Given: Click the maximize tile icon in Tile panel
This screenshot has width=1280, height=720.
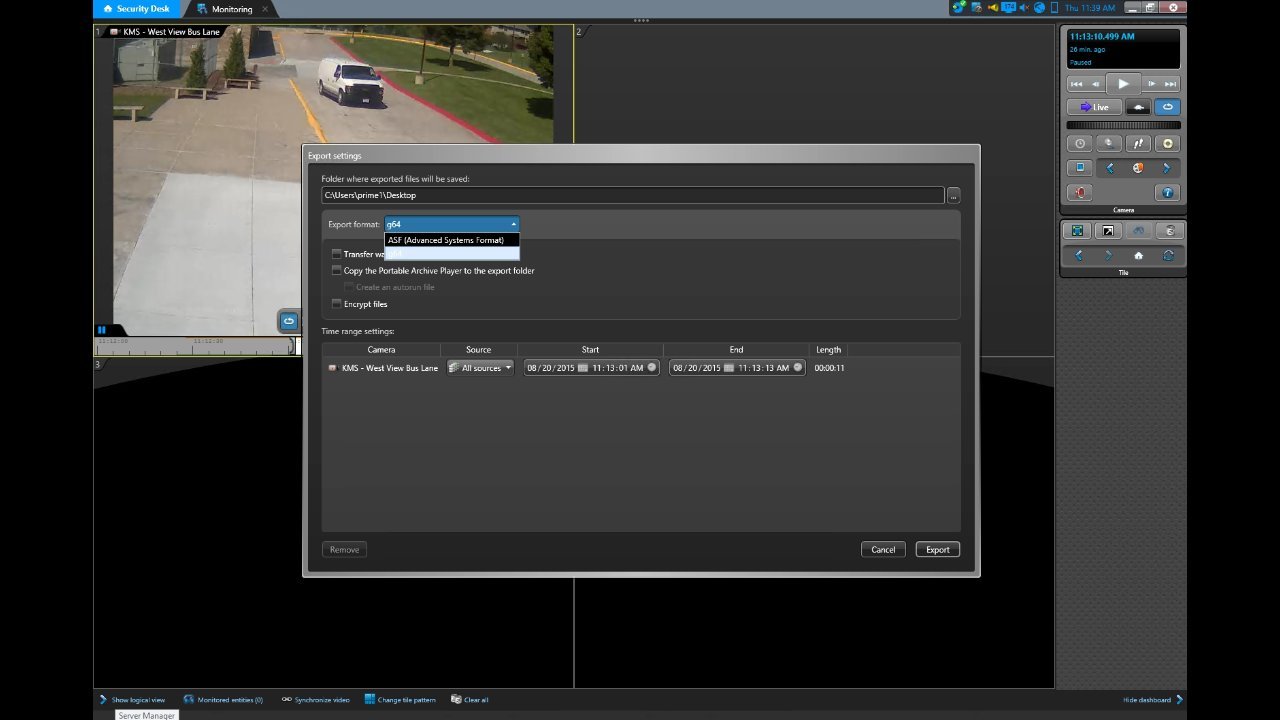Looking at the screenshot, I should pyautogui.click(x=1078, y=231).
